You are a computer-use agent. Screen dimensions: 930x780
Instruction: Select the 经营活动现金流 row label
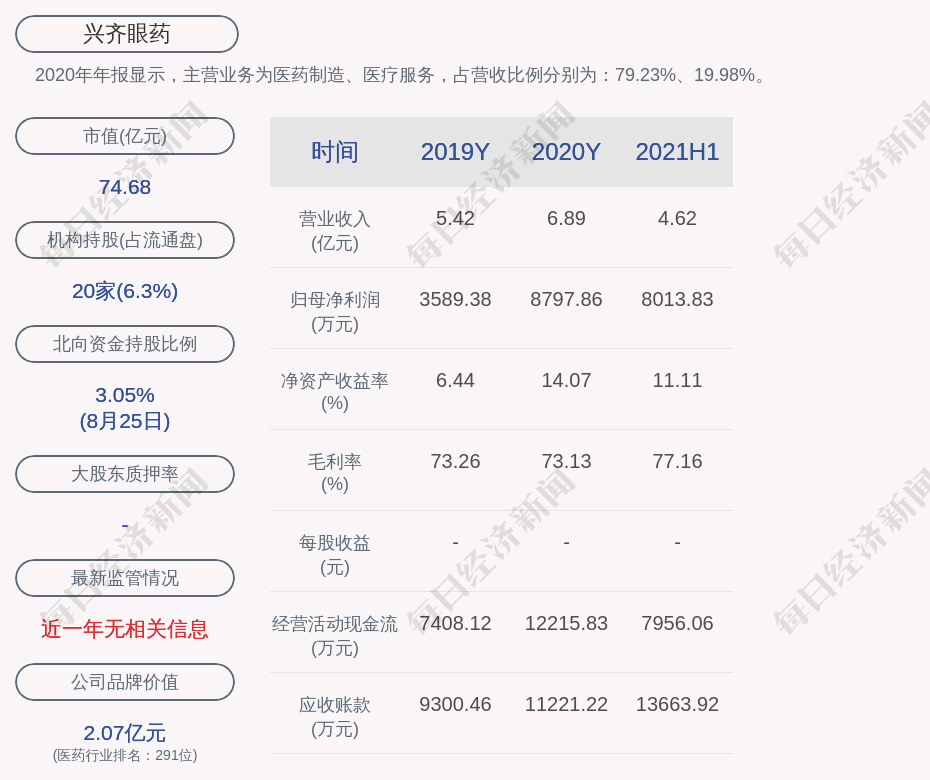coord(334,624)
